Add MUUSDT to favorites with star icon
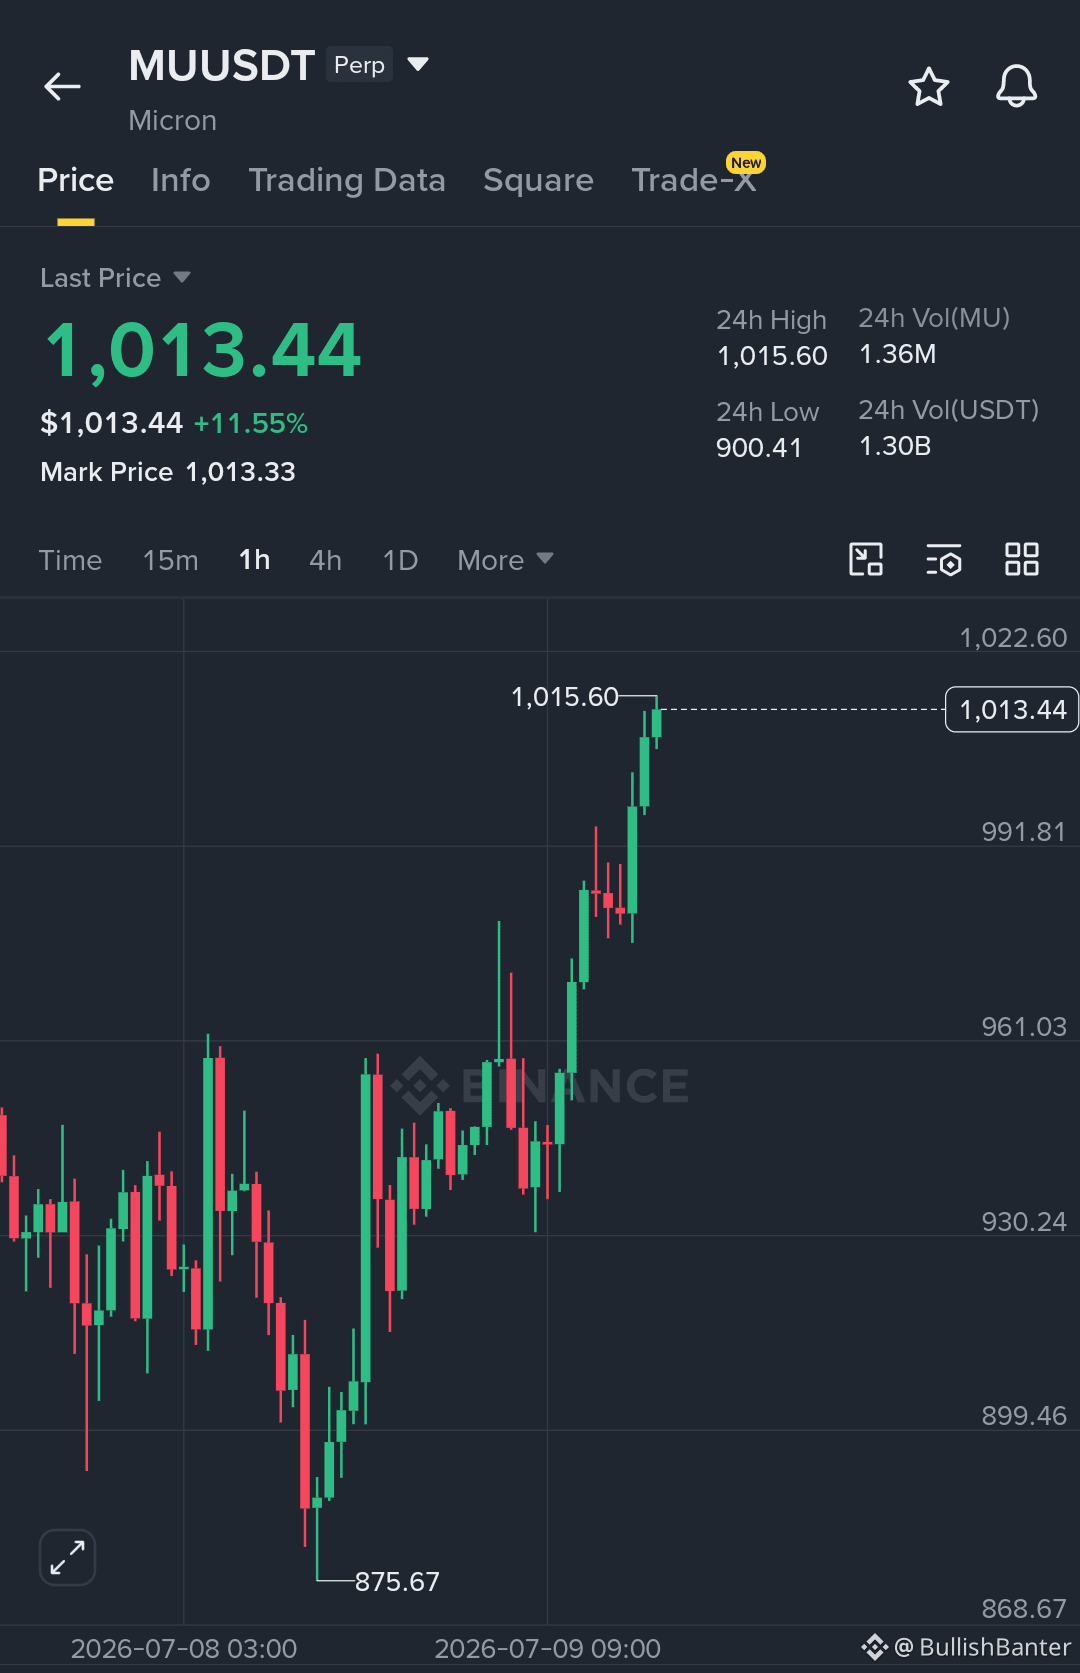 click(928, 87)
